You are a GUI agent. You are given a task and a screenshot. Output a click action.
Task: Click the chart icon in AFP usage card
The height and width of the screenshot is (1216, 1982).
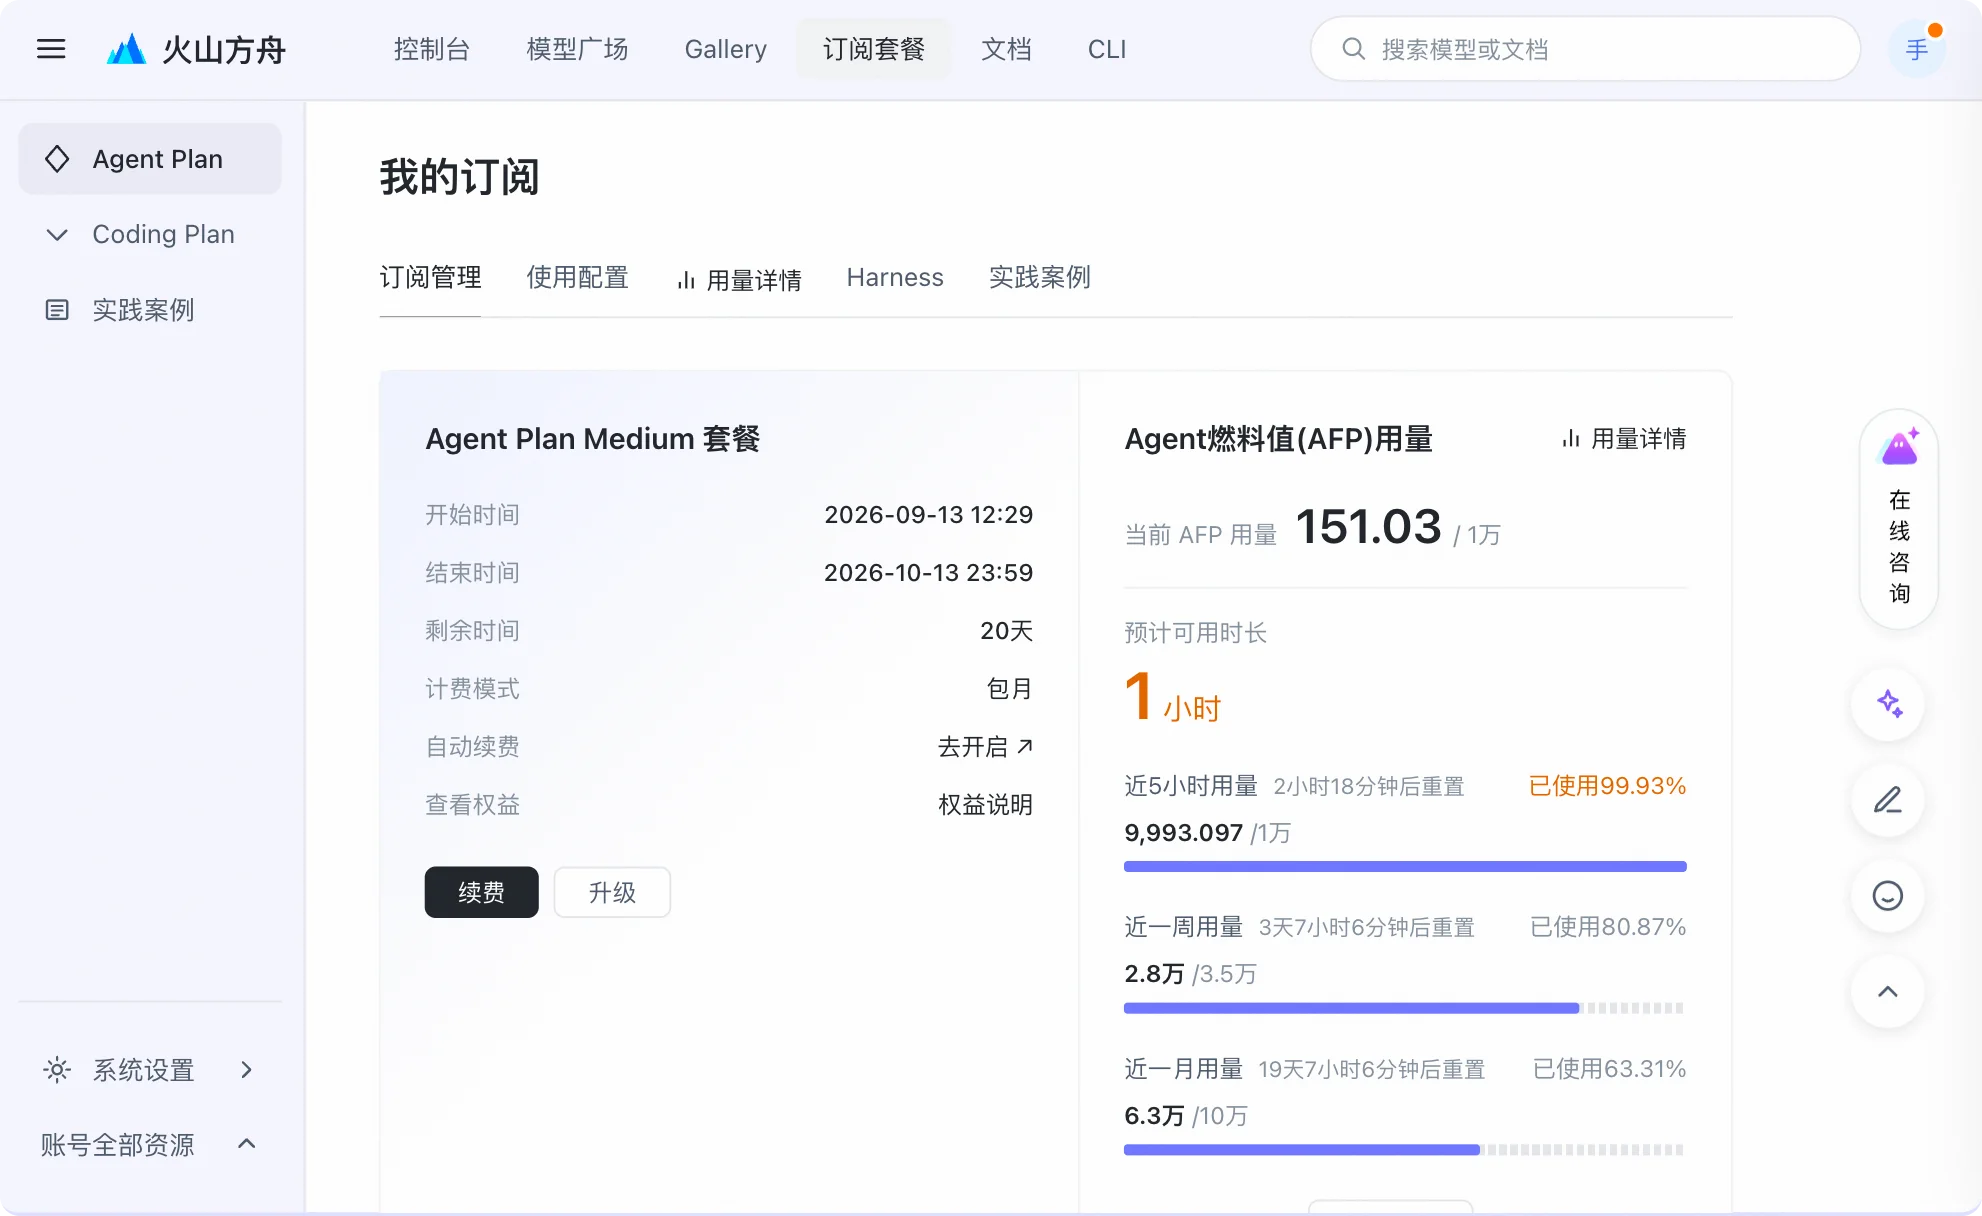coord(1571,439)
